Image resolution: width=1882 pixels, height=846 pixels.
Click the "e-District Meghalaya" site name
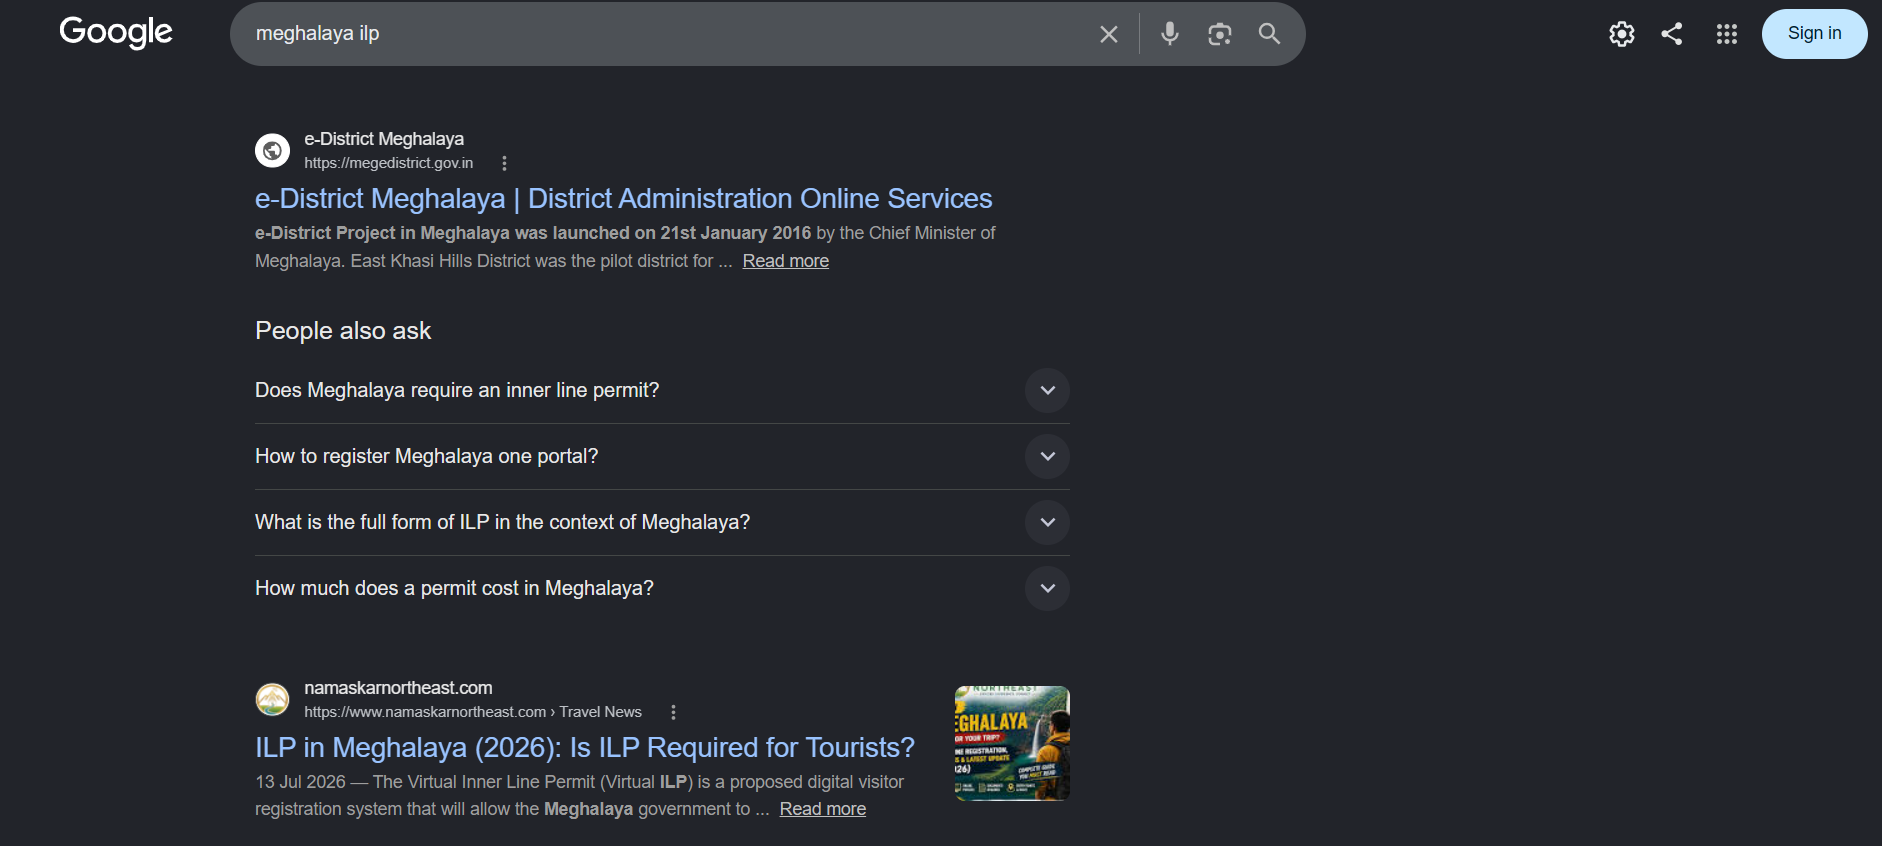coord(384,139)
